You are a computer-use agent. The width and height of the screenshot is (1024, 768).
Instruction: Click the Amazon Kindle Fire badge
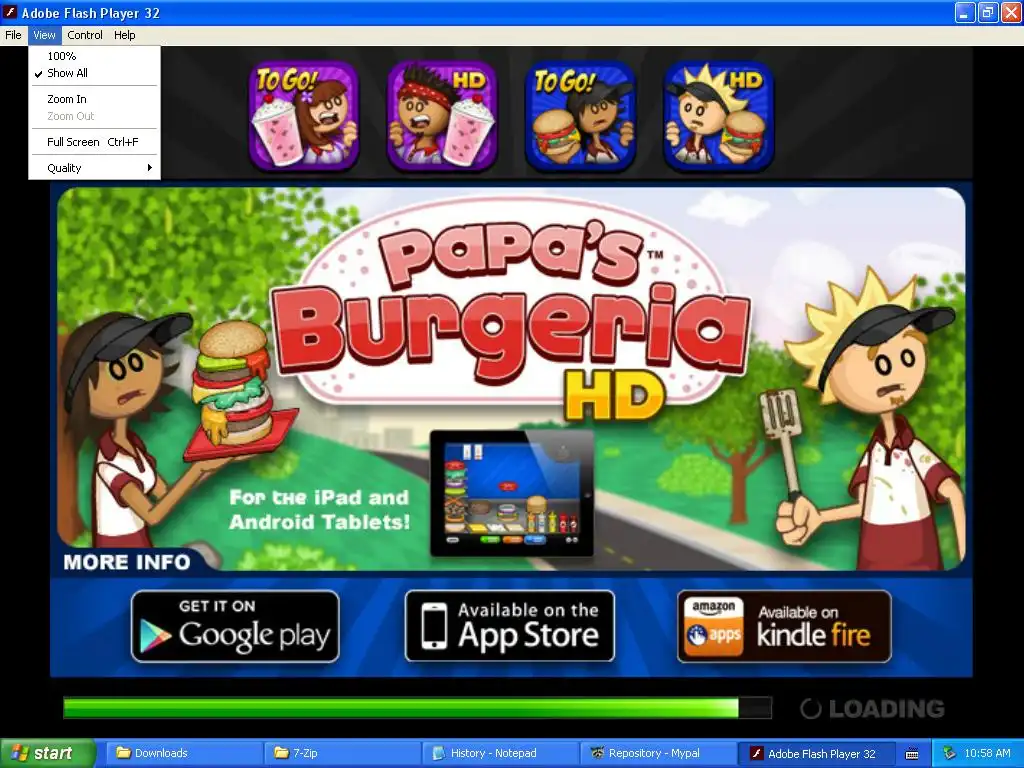784,626
